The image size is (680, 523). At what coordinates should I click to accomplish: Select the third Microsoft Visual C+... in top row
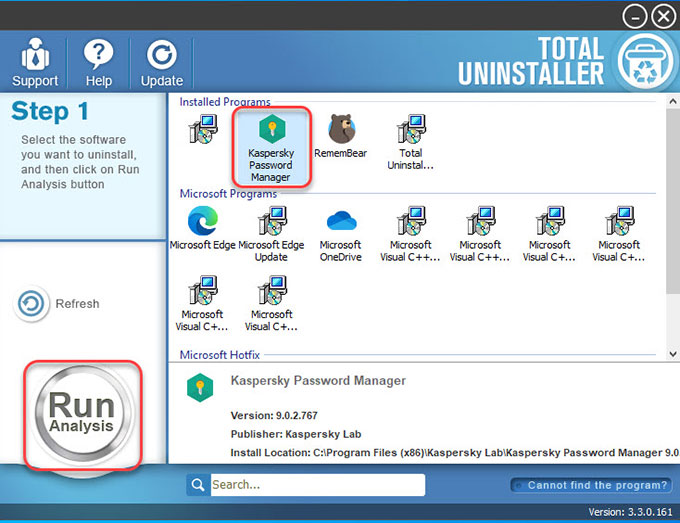click(549, 234)
